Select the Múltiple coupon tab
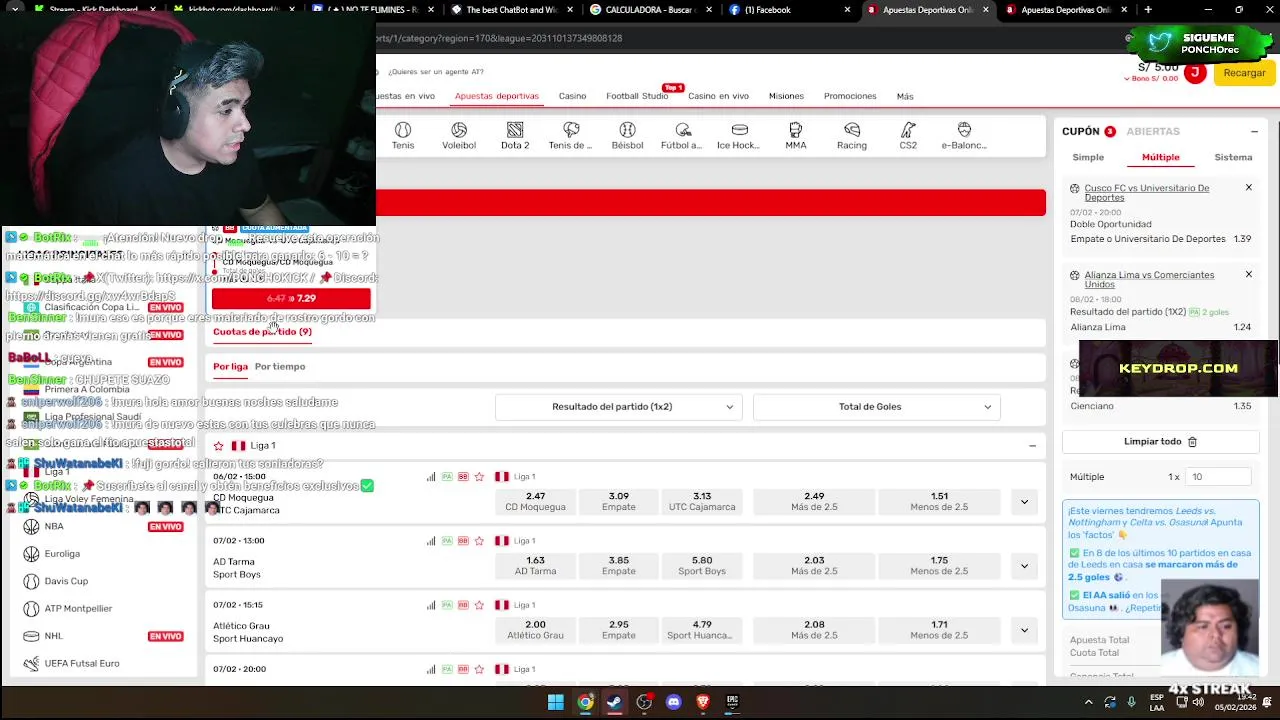Screen dimensions: 1280x720 click(x=1161, y=157)
